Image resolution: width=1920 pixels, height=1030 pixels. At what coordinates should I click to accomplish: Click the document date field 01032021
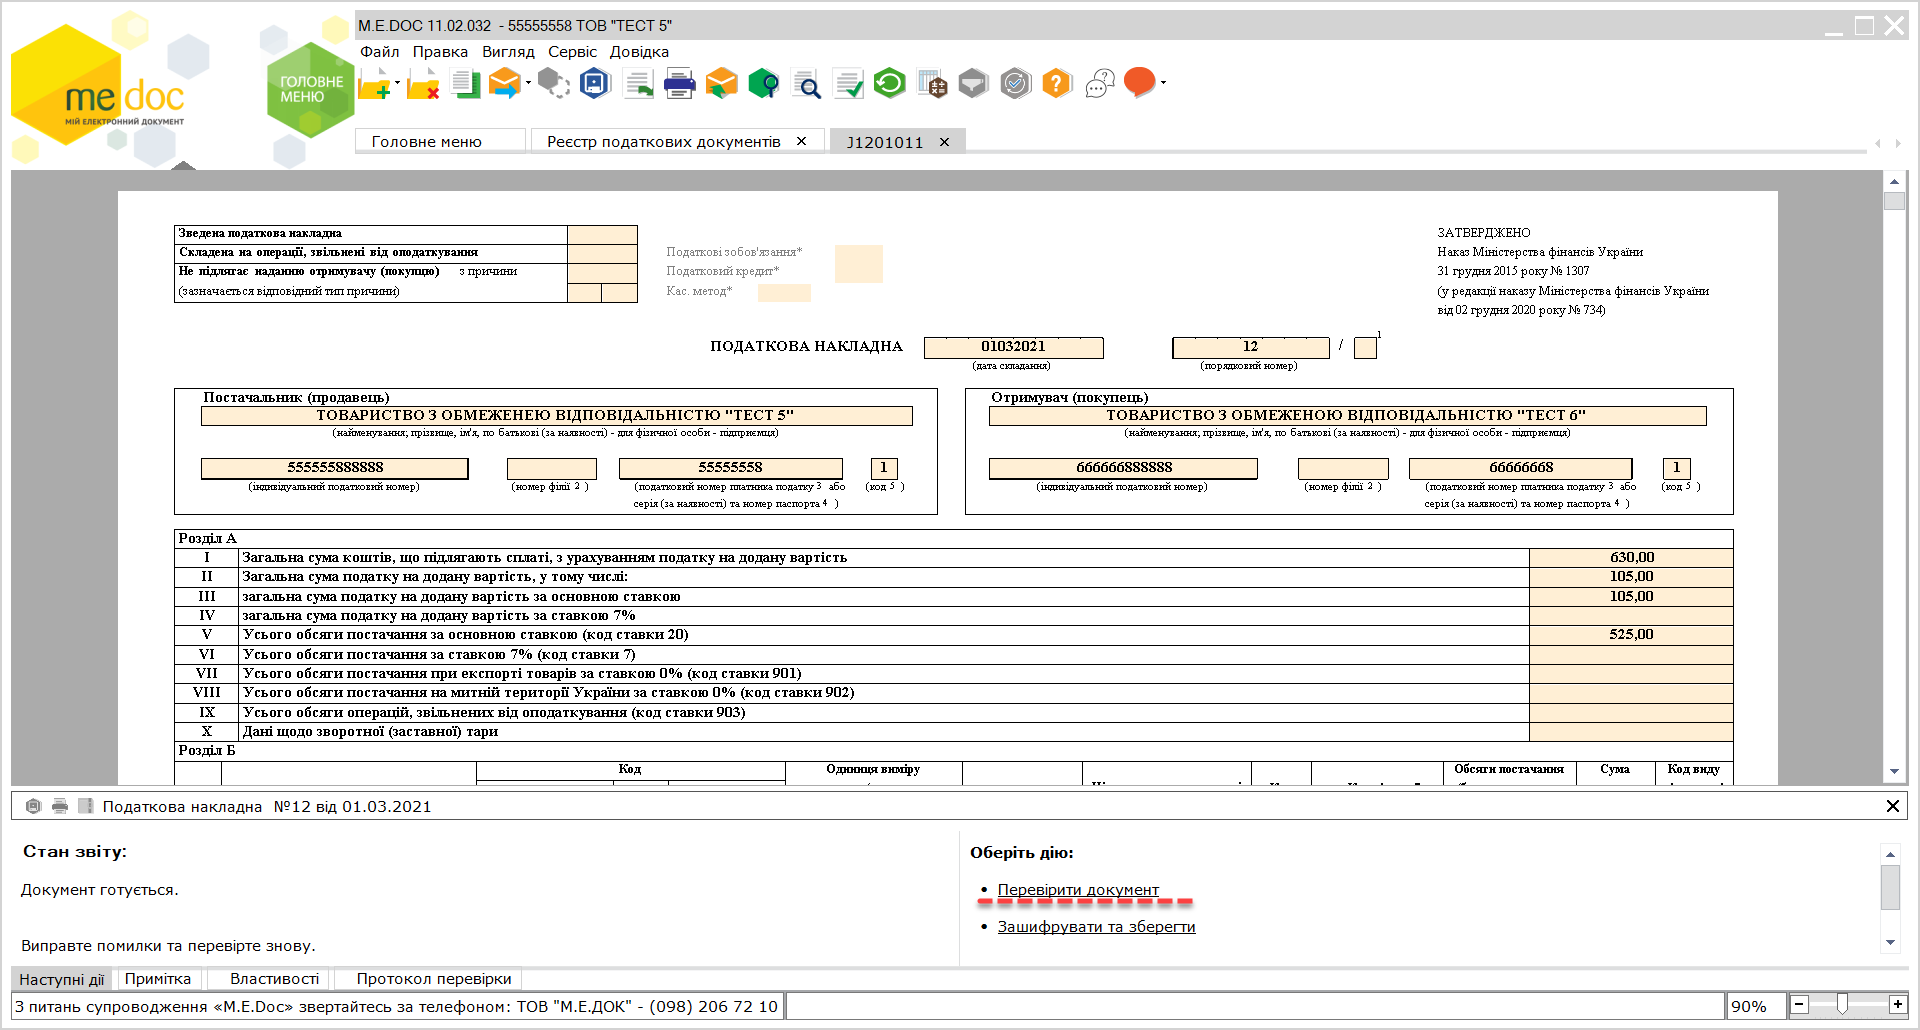click(1013, 347)
